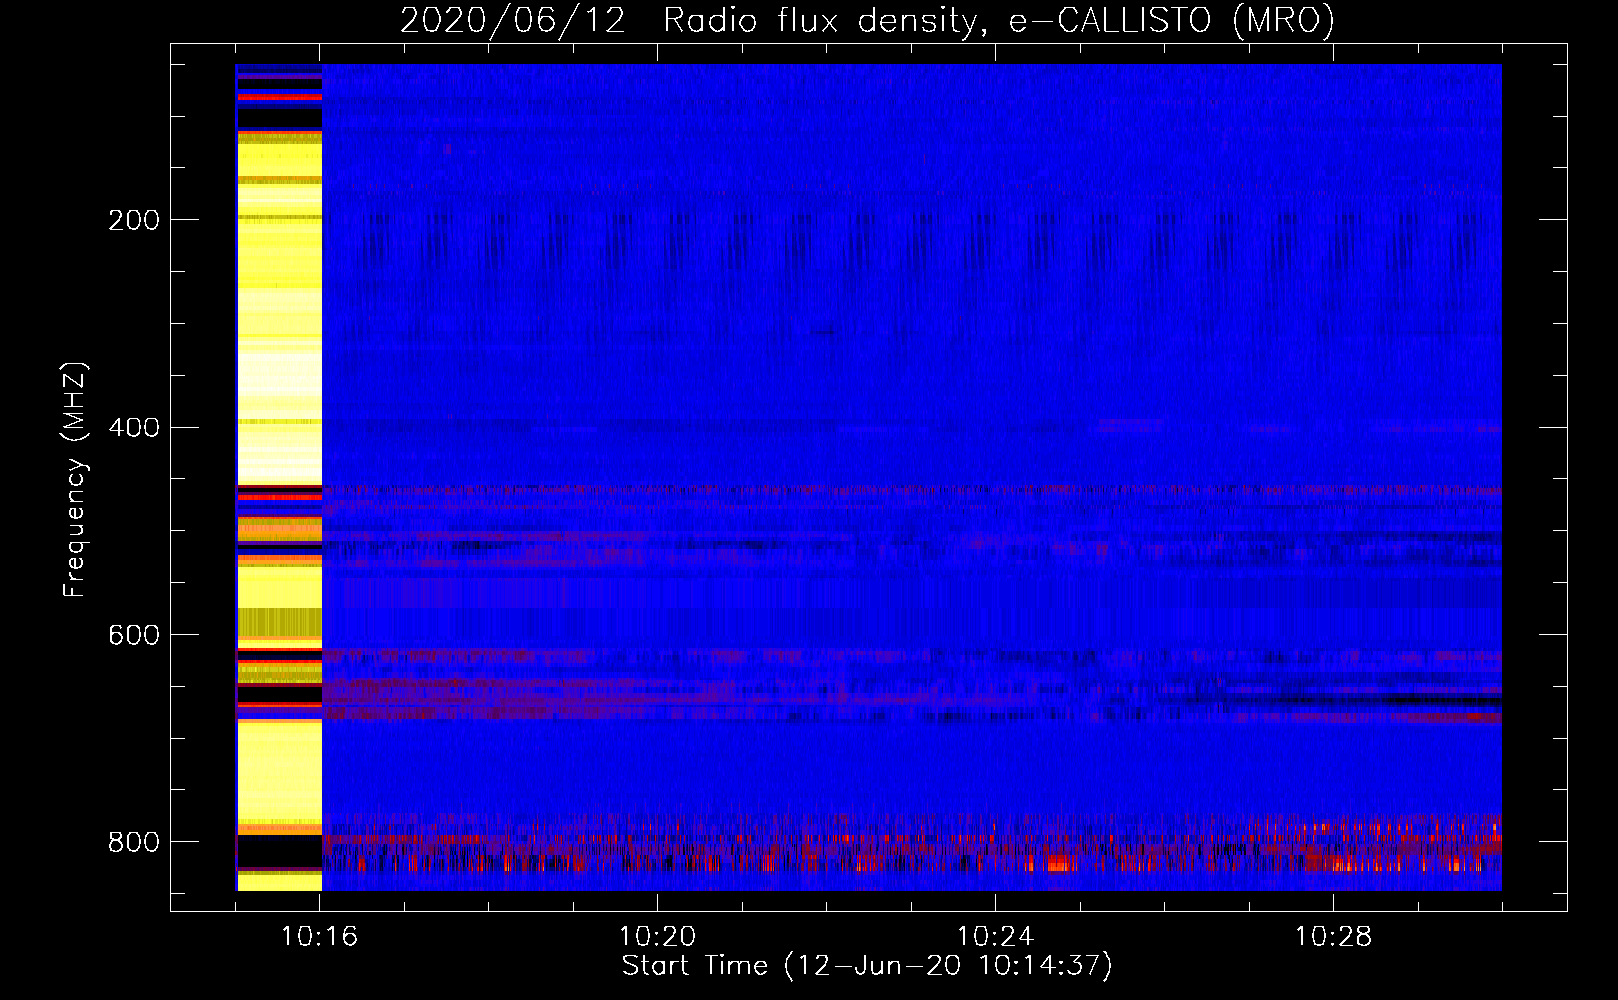Image resolution: width=1618 pixels, height=1000 pixels.
Task: Click the 400 frequency tick label
Action: (x=134, y=428)
